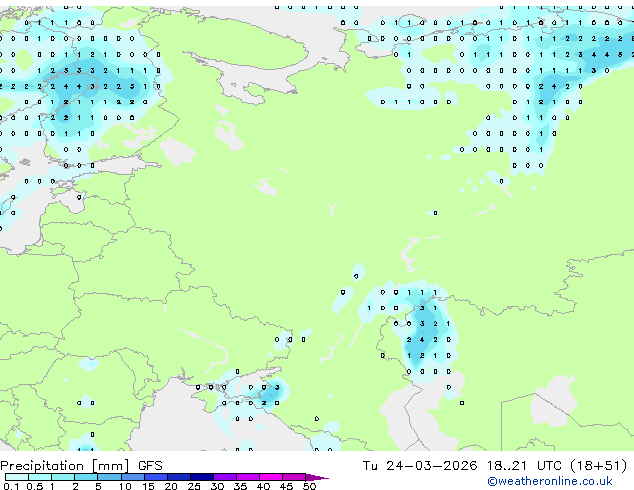Image resolution: width=634 pixels, height=490 pixels.
Task: Select the 25–30 mm dark blue swatch
Action: coord(201,477)
